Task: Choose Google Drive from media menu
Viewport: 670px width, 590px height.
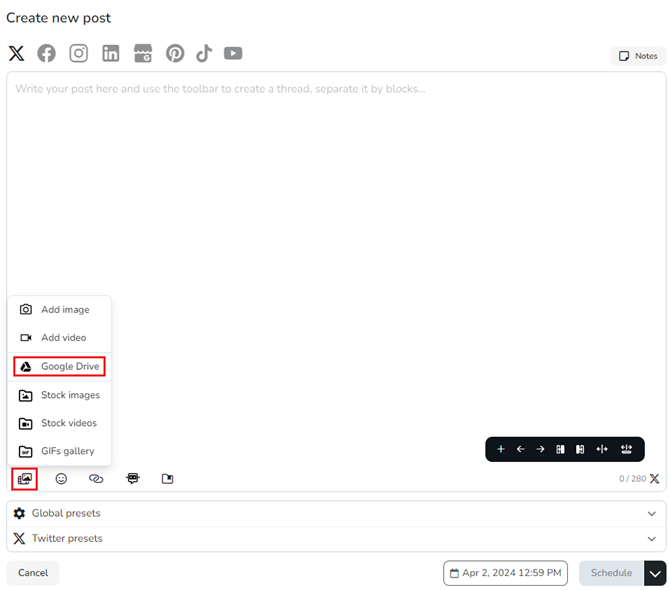Action: [60, 367]
